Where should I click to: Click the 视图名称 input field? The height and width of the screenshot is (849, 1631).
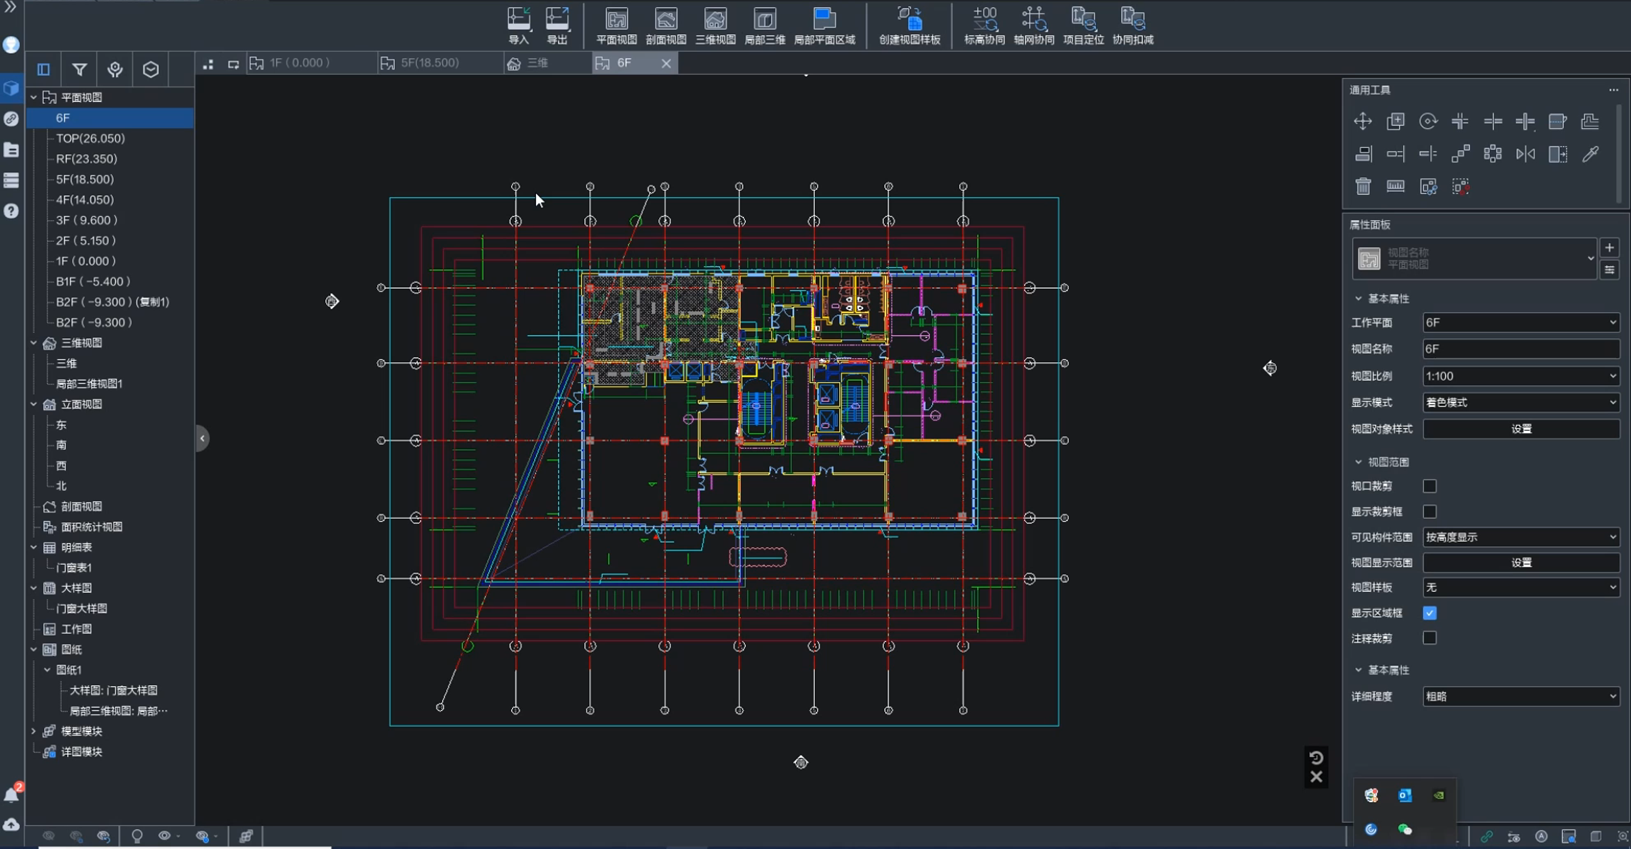coord(1520,349)
